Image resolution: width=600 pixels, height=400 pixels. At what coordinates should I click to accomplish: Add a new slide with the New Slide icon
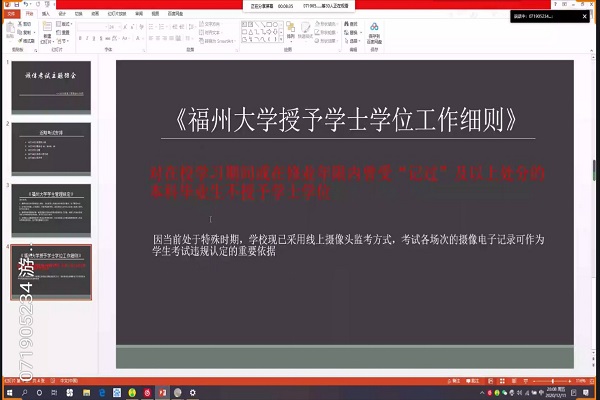(x=47, y=27)
